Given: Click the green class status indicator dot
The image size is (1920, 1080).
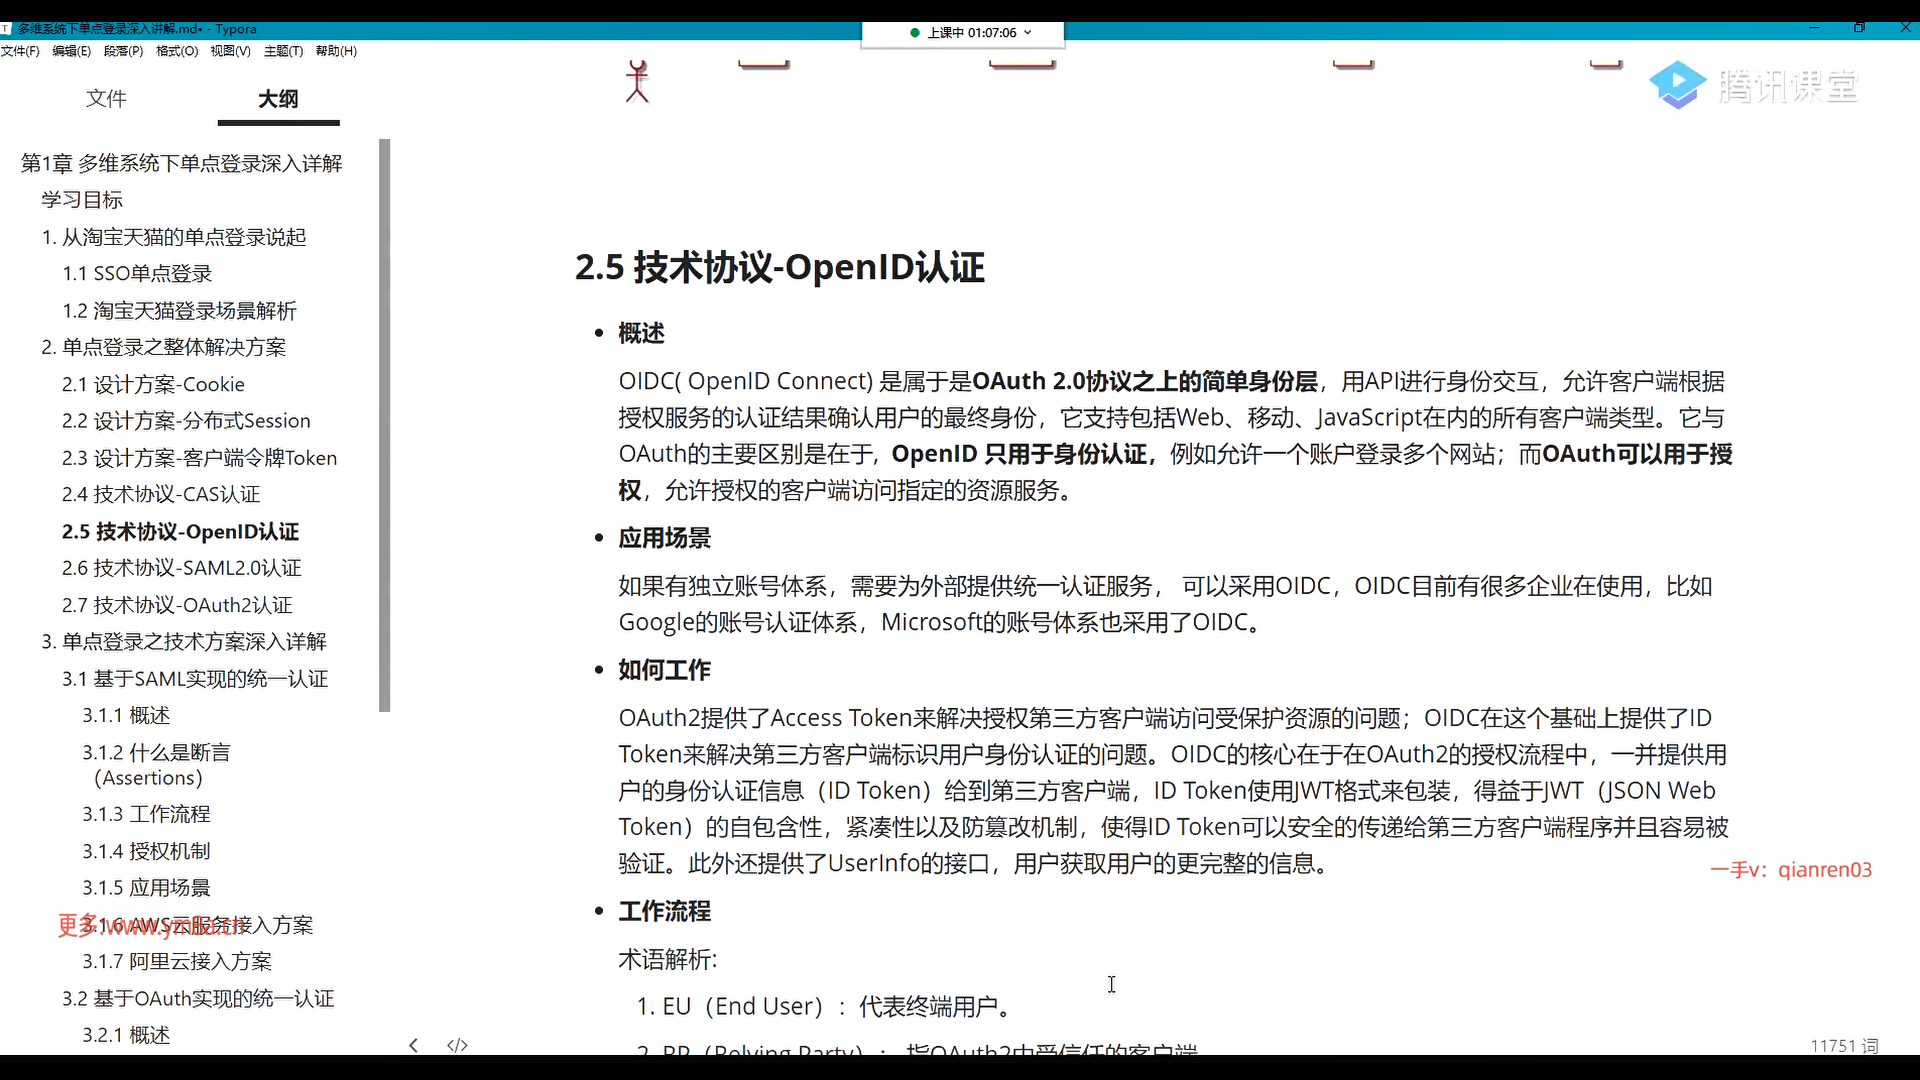Looking at the screenshot, I should [x=914, y=33].
